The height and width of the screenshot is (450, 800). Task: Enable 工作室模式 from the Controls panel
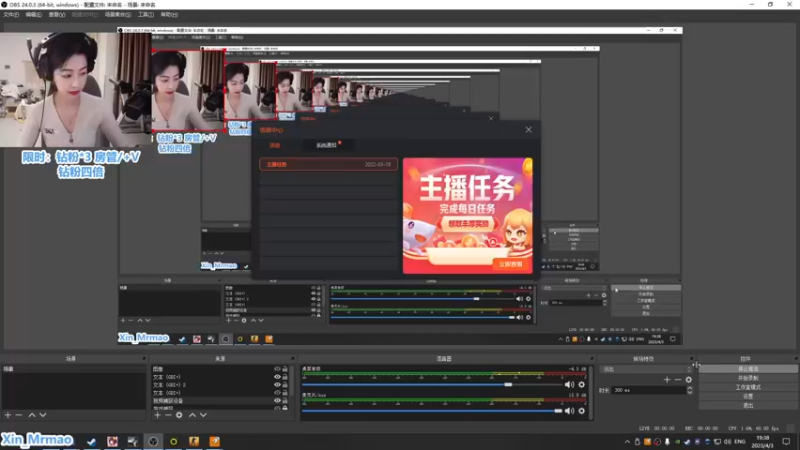[748, 387]
